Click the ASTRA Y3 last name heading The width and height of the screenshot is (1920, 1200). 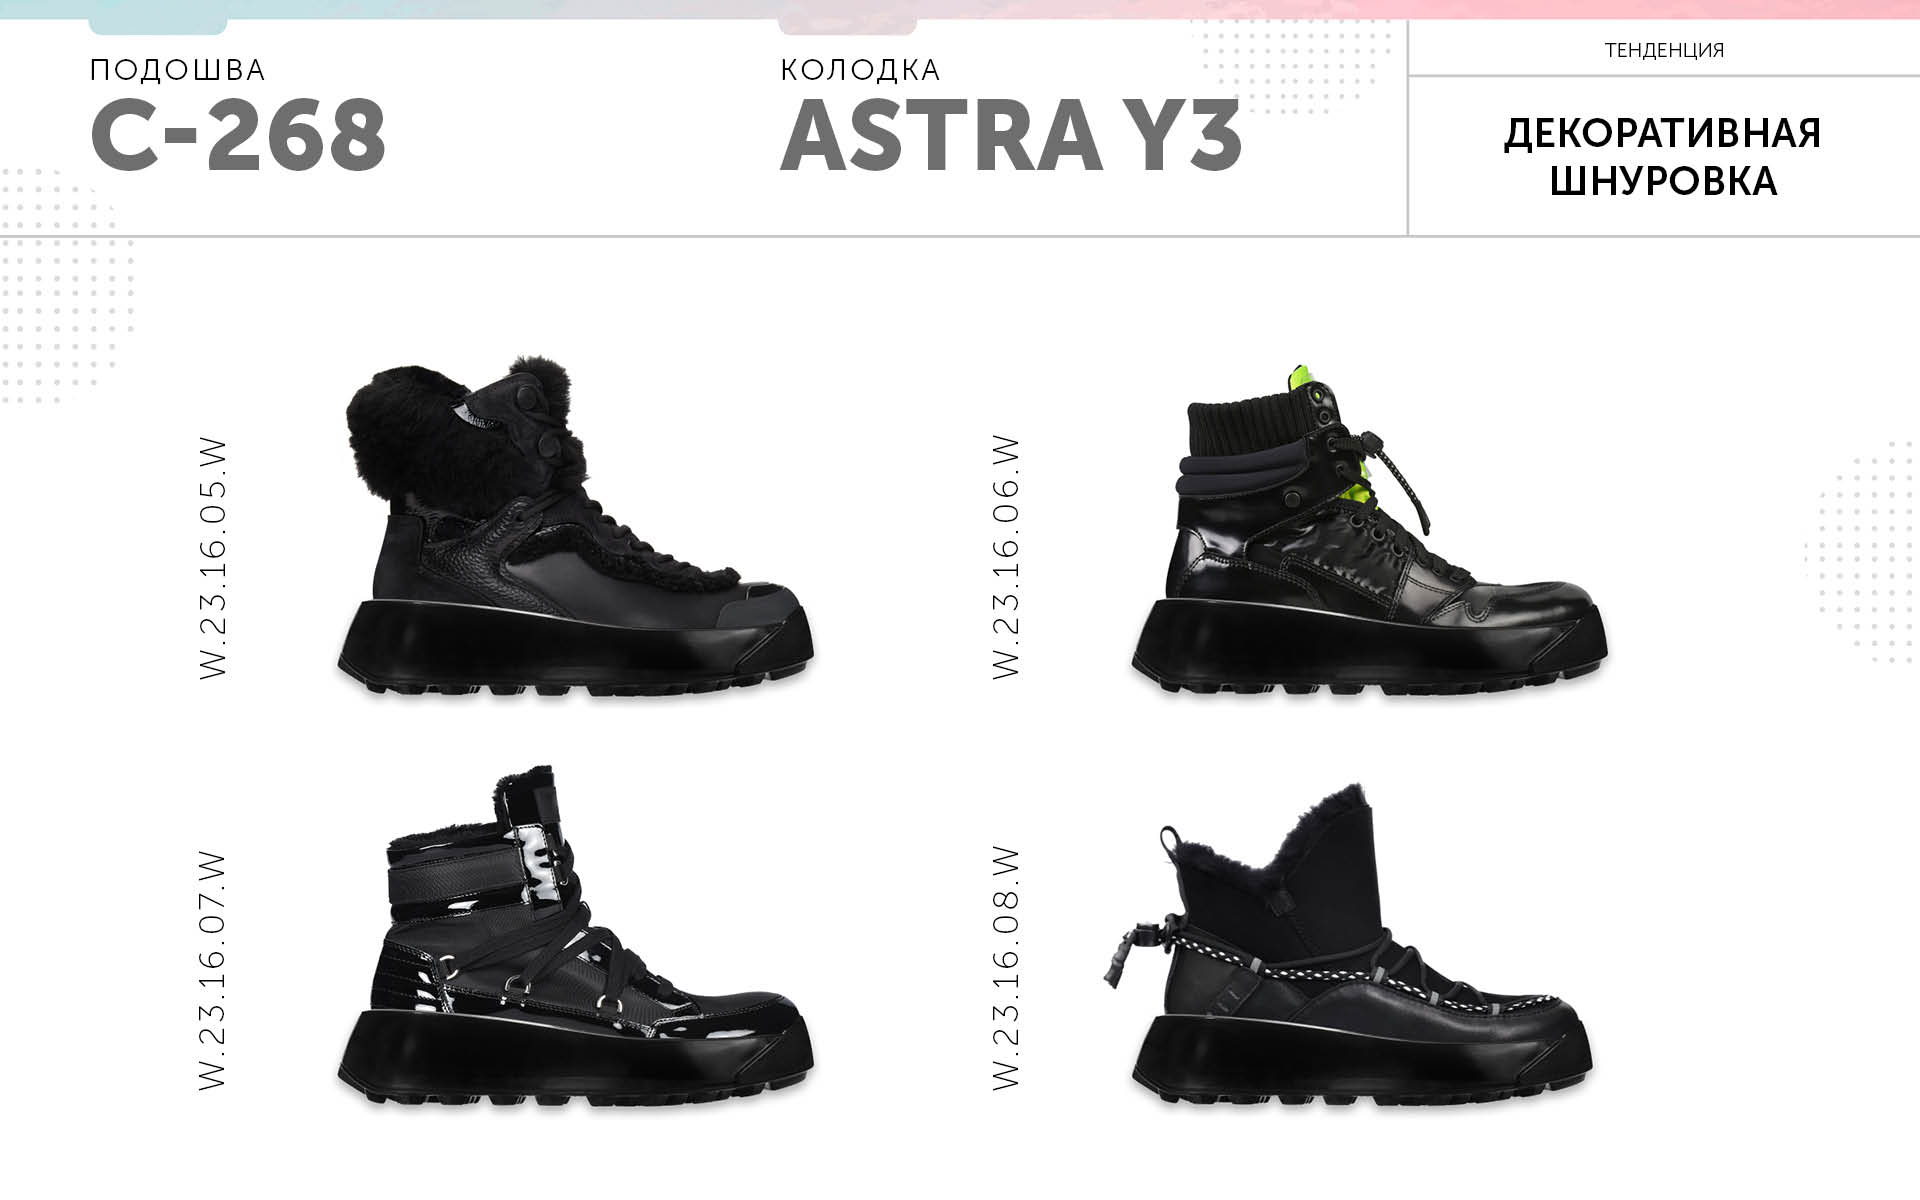point(1010,136)
